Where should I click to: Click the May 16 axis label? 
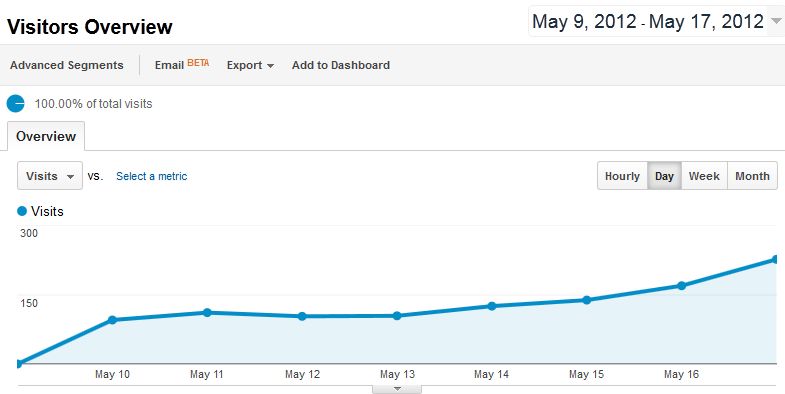[x=681, y=374]
